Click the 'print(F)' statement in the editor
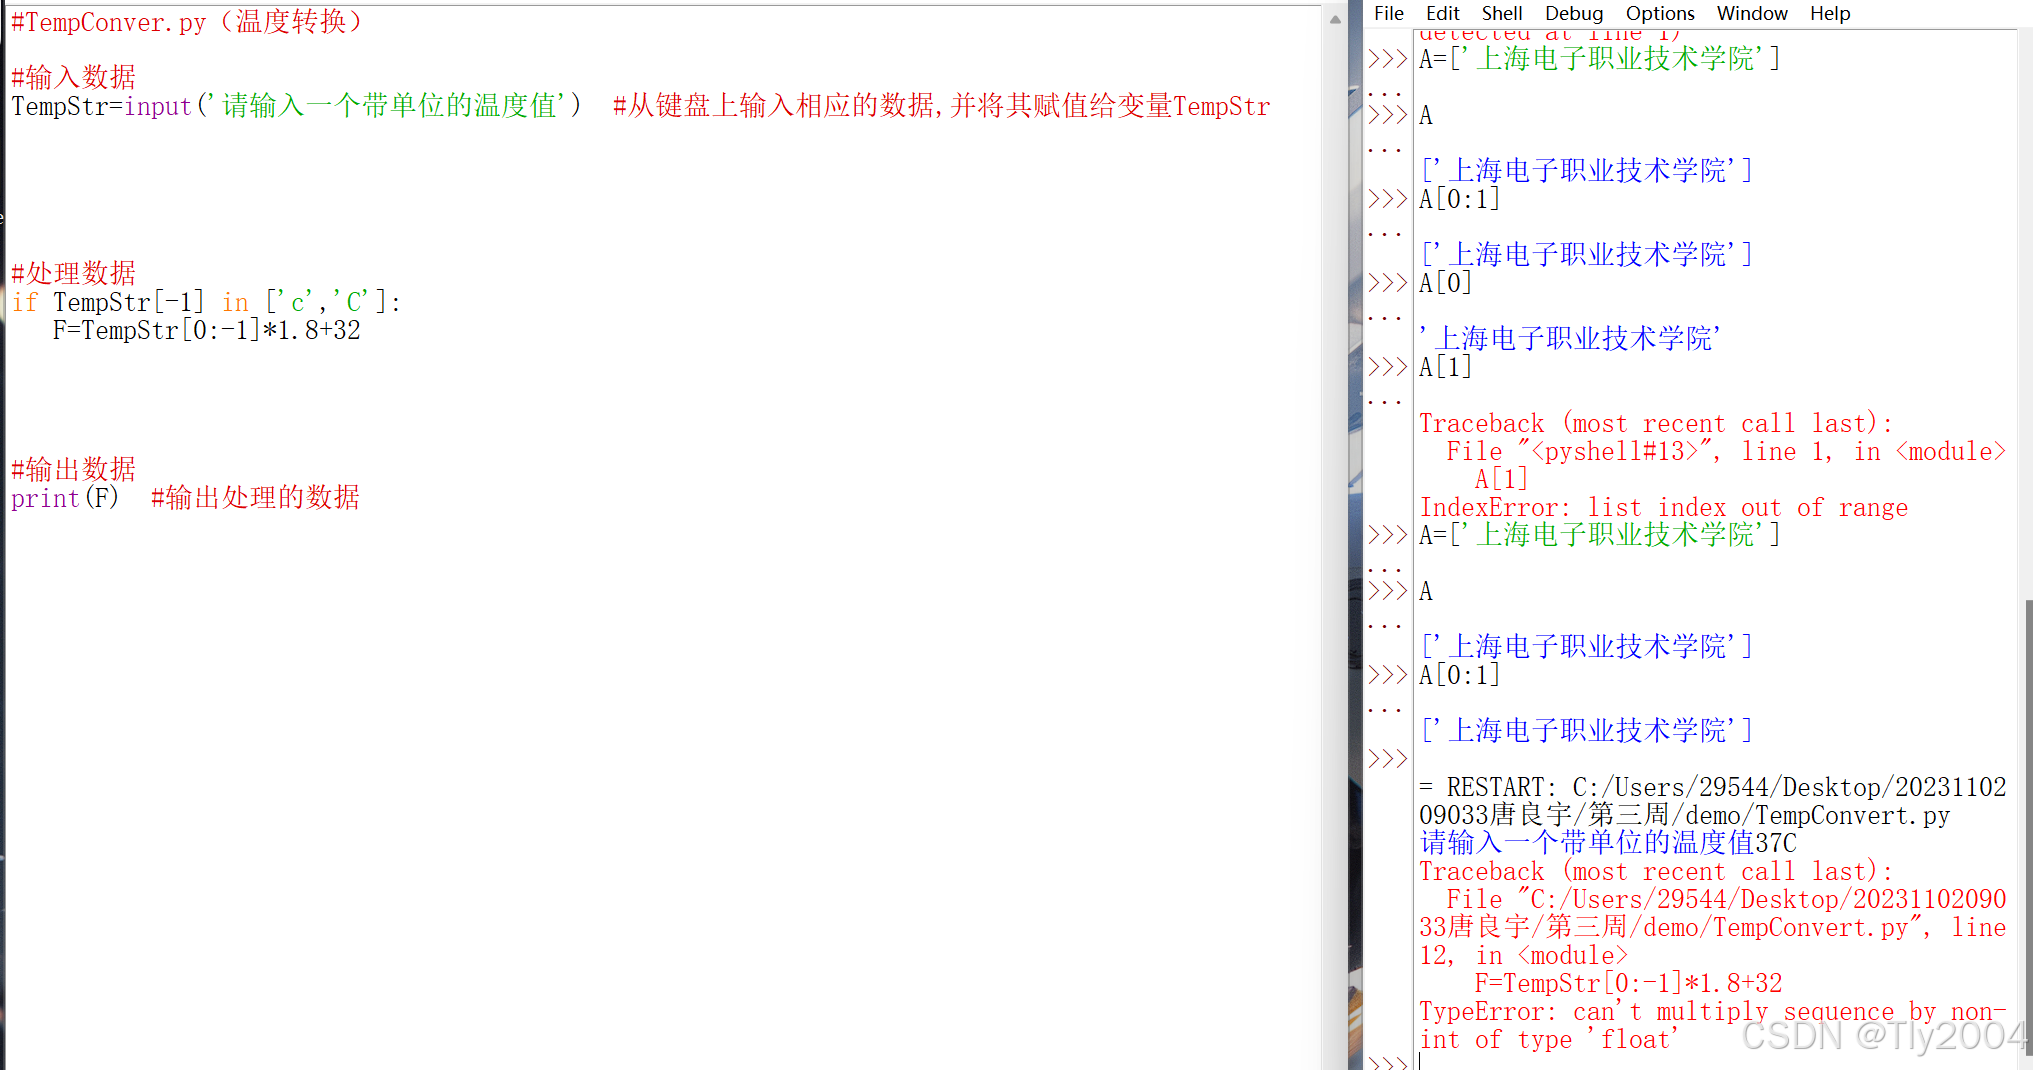This screenshot has height=1070, width=2033. coord(65,497)
